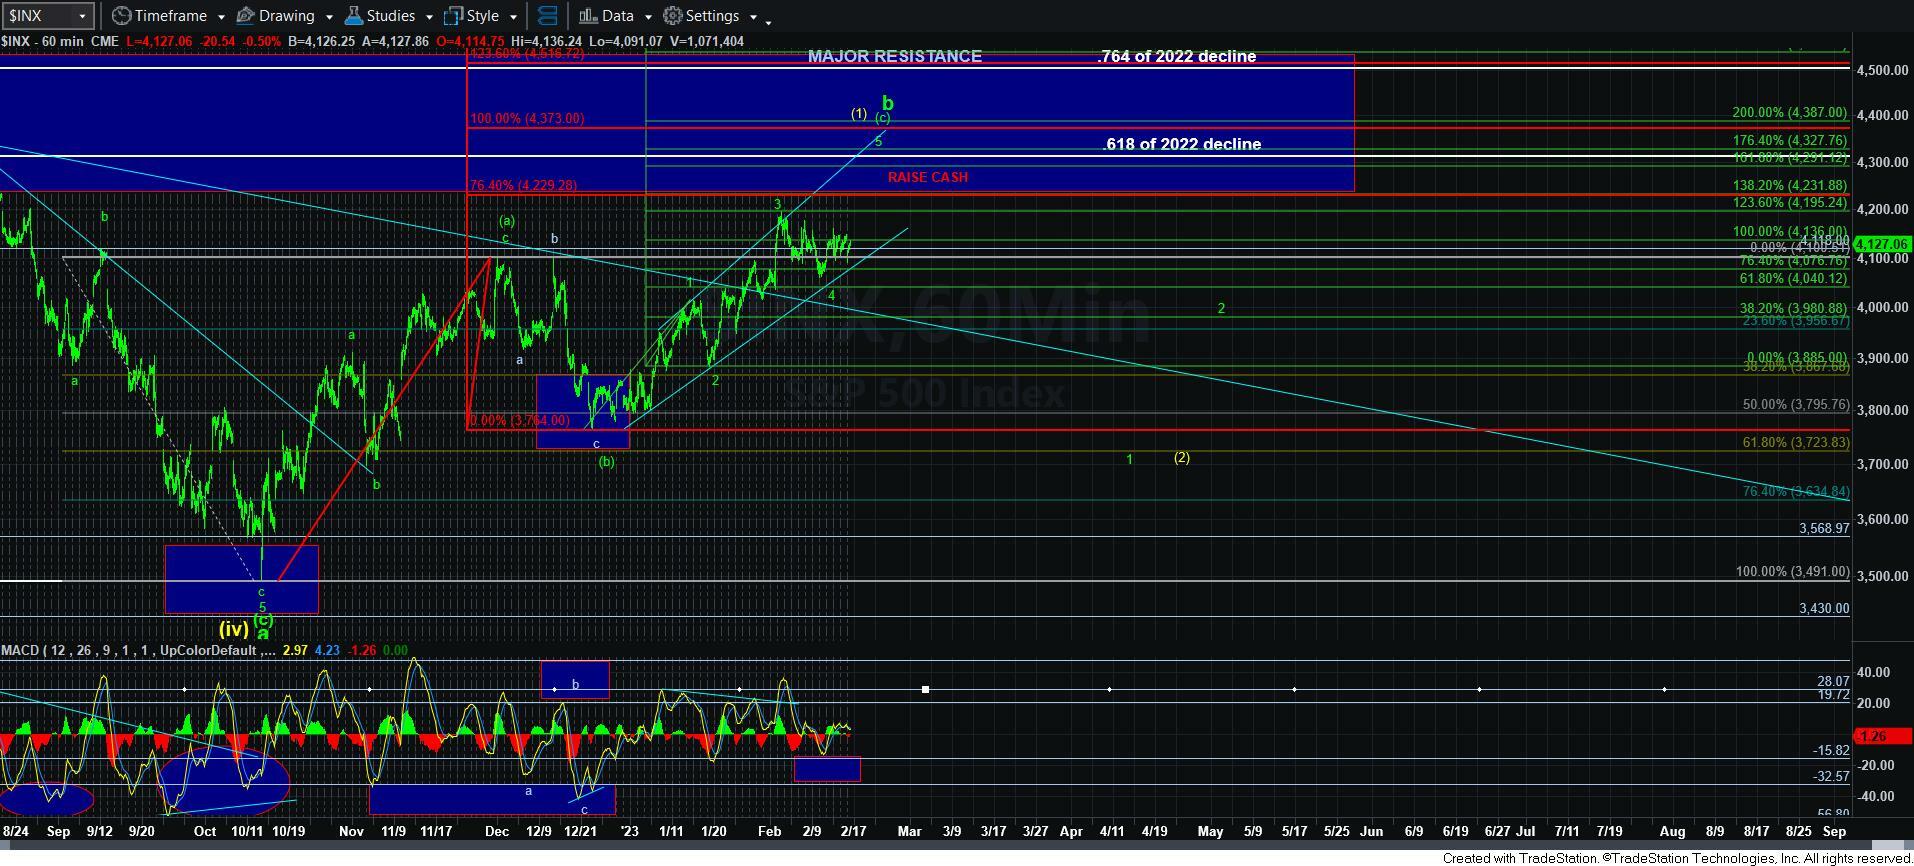Open the toolbar overflow arrow after Settings
The image size is (1914, 866).
[x=768, y=21]
